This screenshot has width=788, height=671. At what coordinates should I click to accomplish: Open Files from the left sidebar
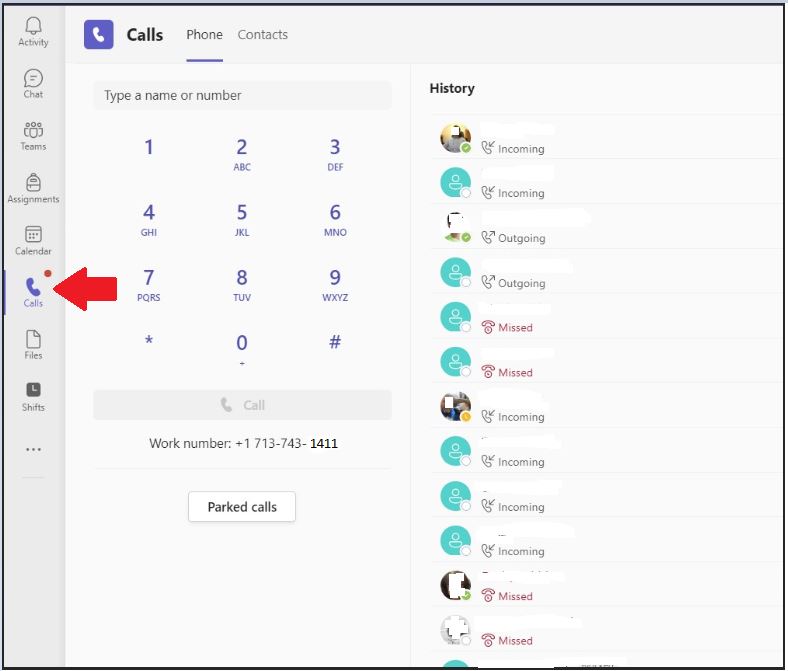(33, 345)
